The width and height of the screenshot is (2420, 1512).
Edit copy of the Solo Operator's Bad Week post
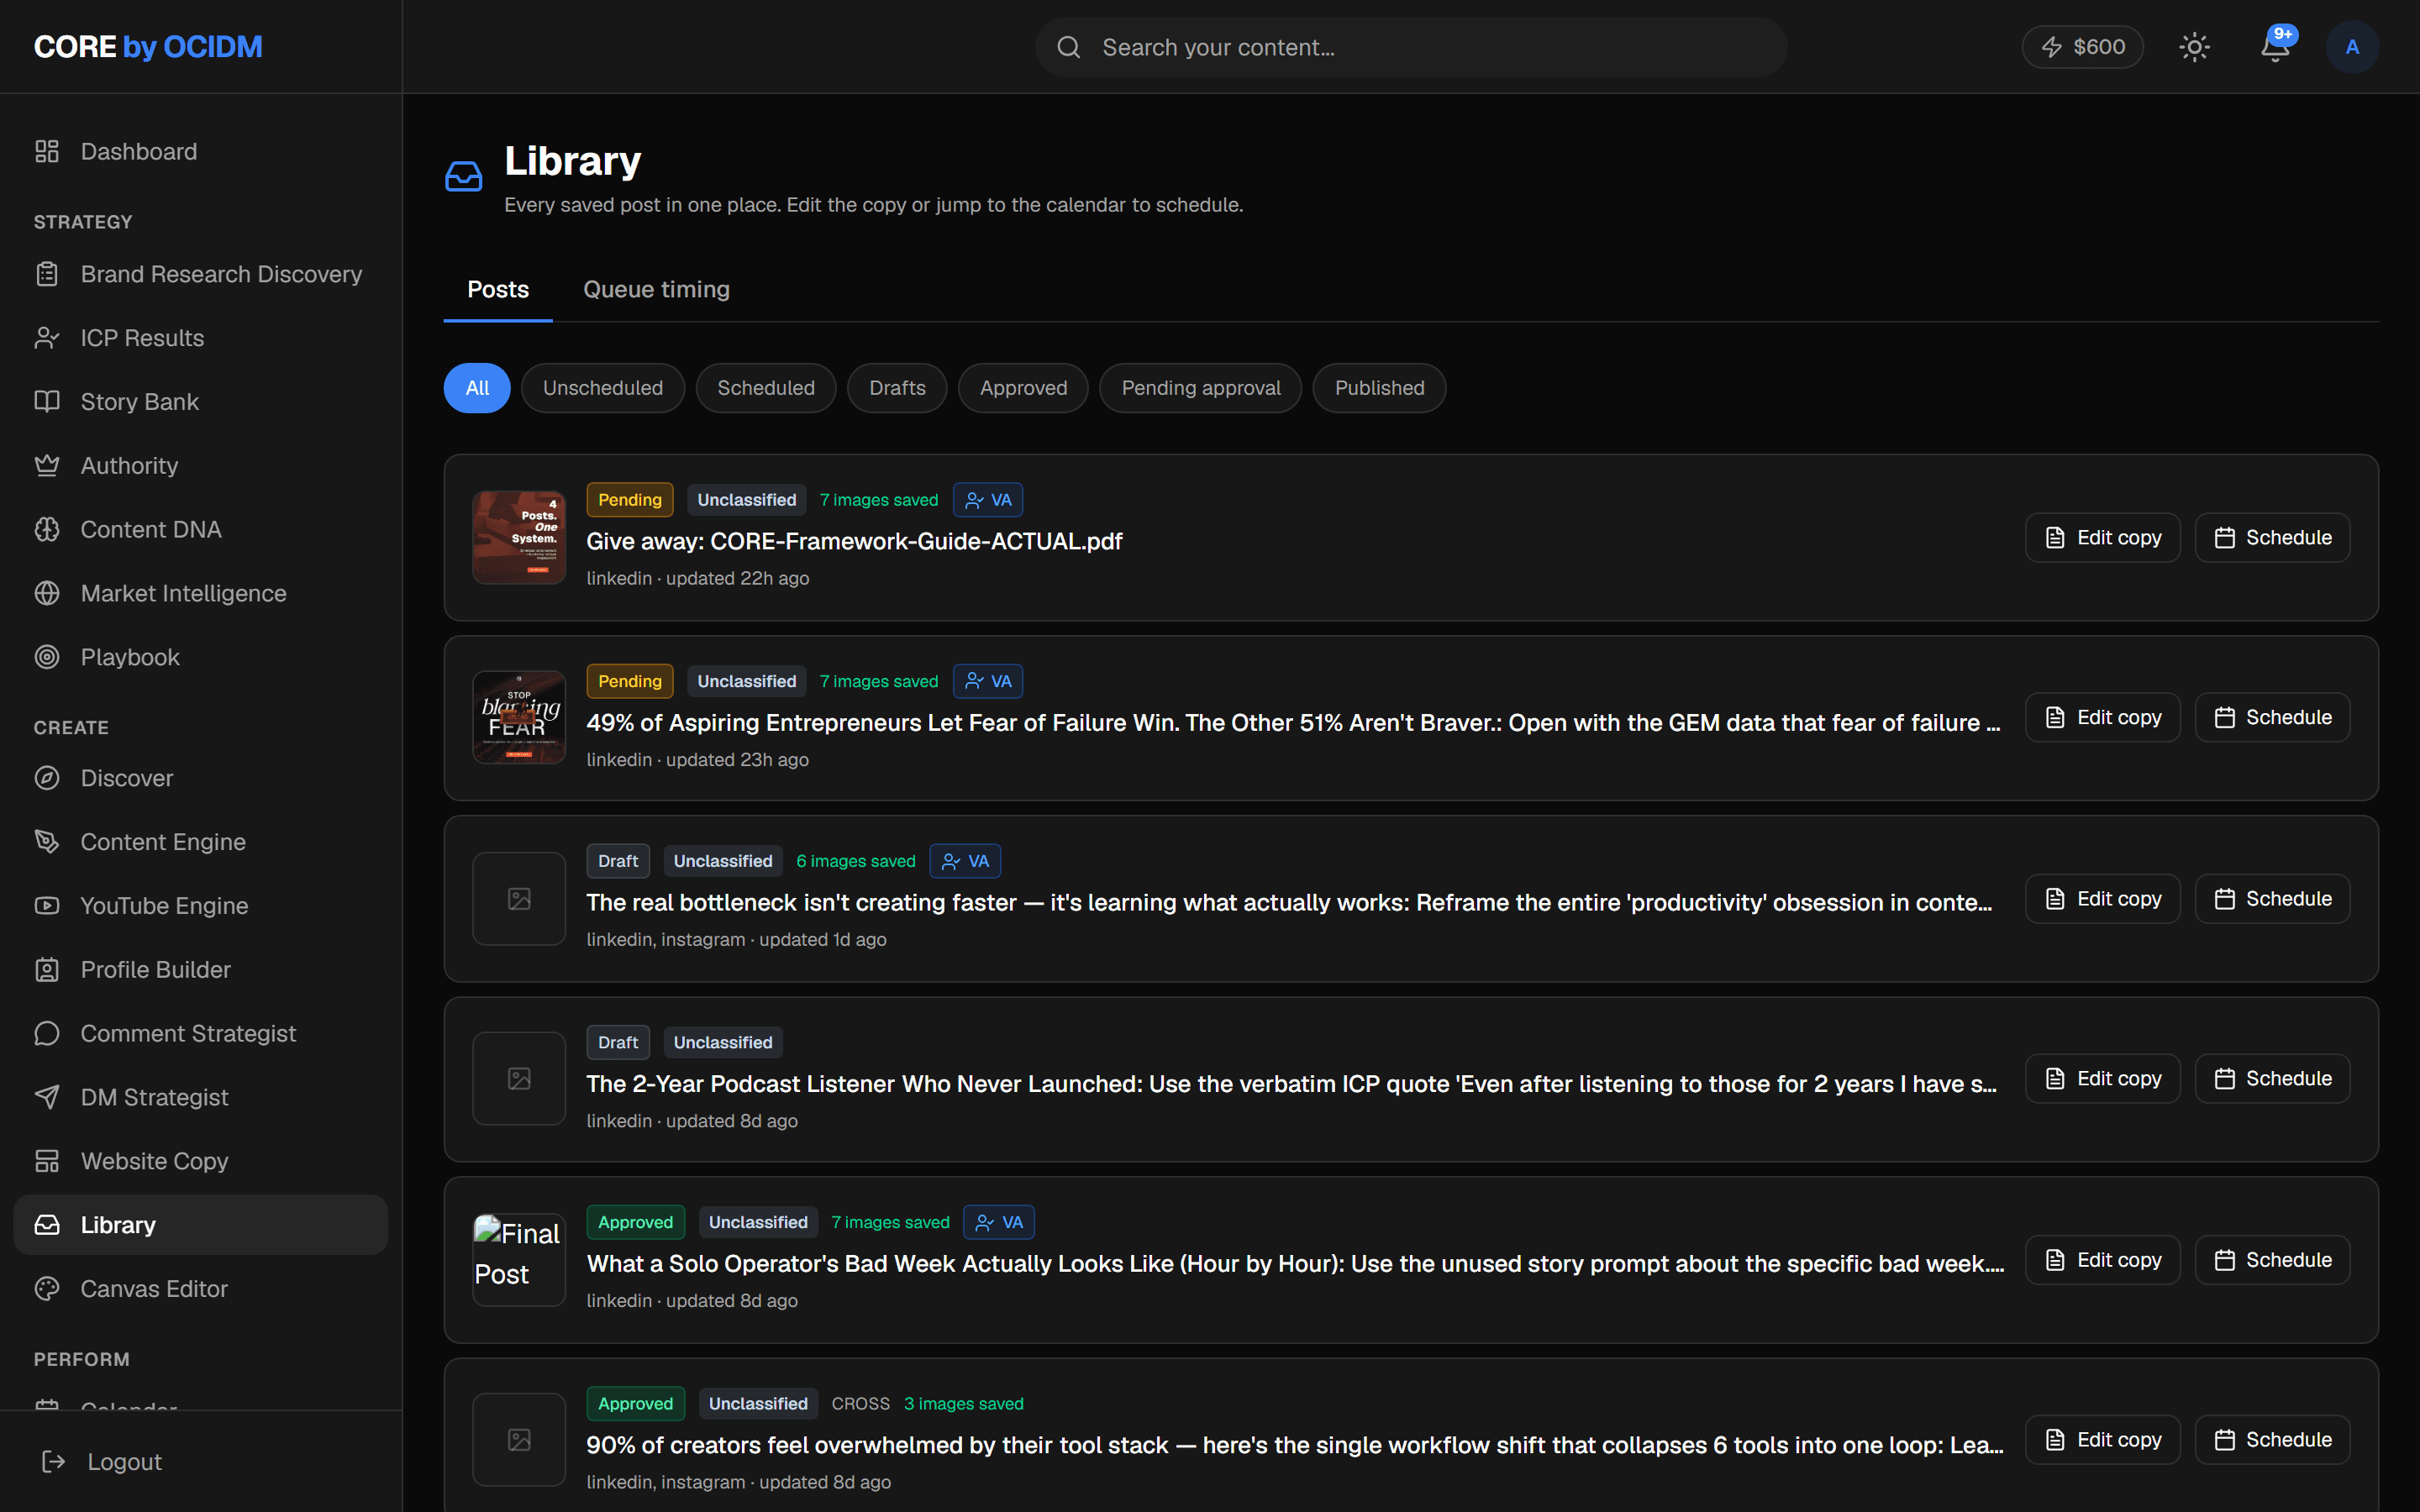[x=2103, y=1260]
